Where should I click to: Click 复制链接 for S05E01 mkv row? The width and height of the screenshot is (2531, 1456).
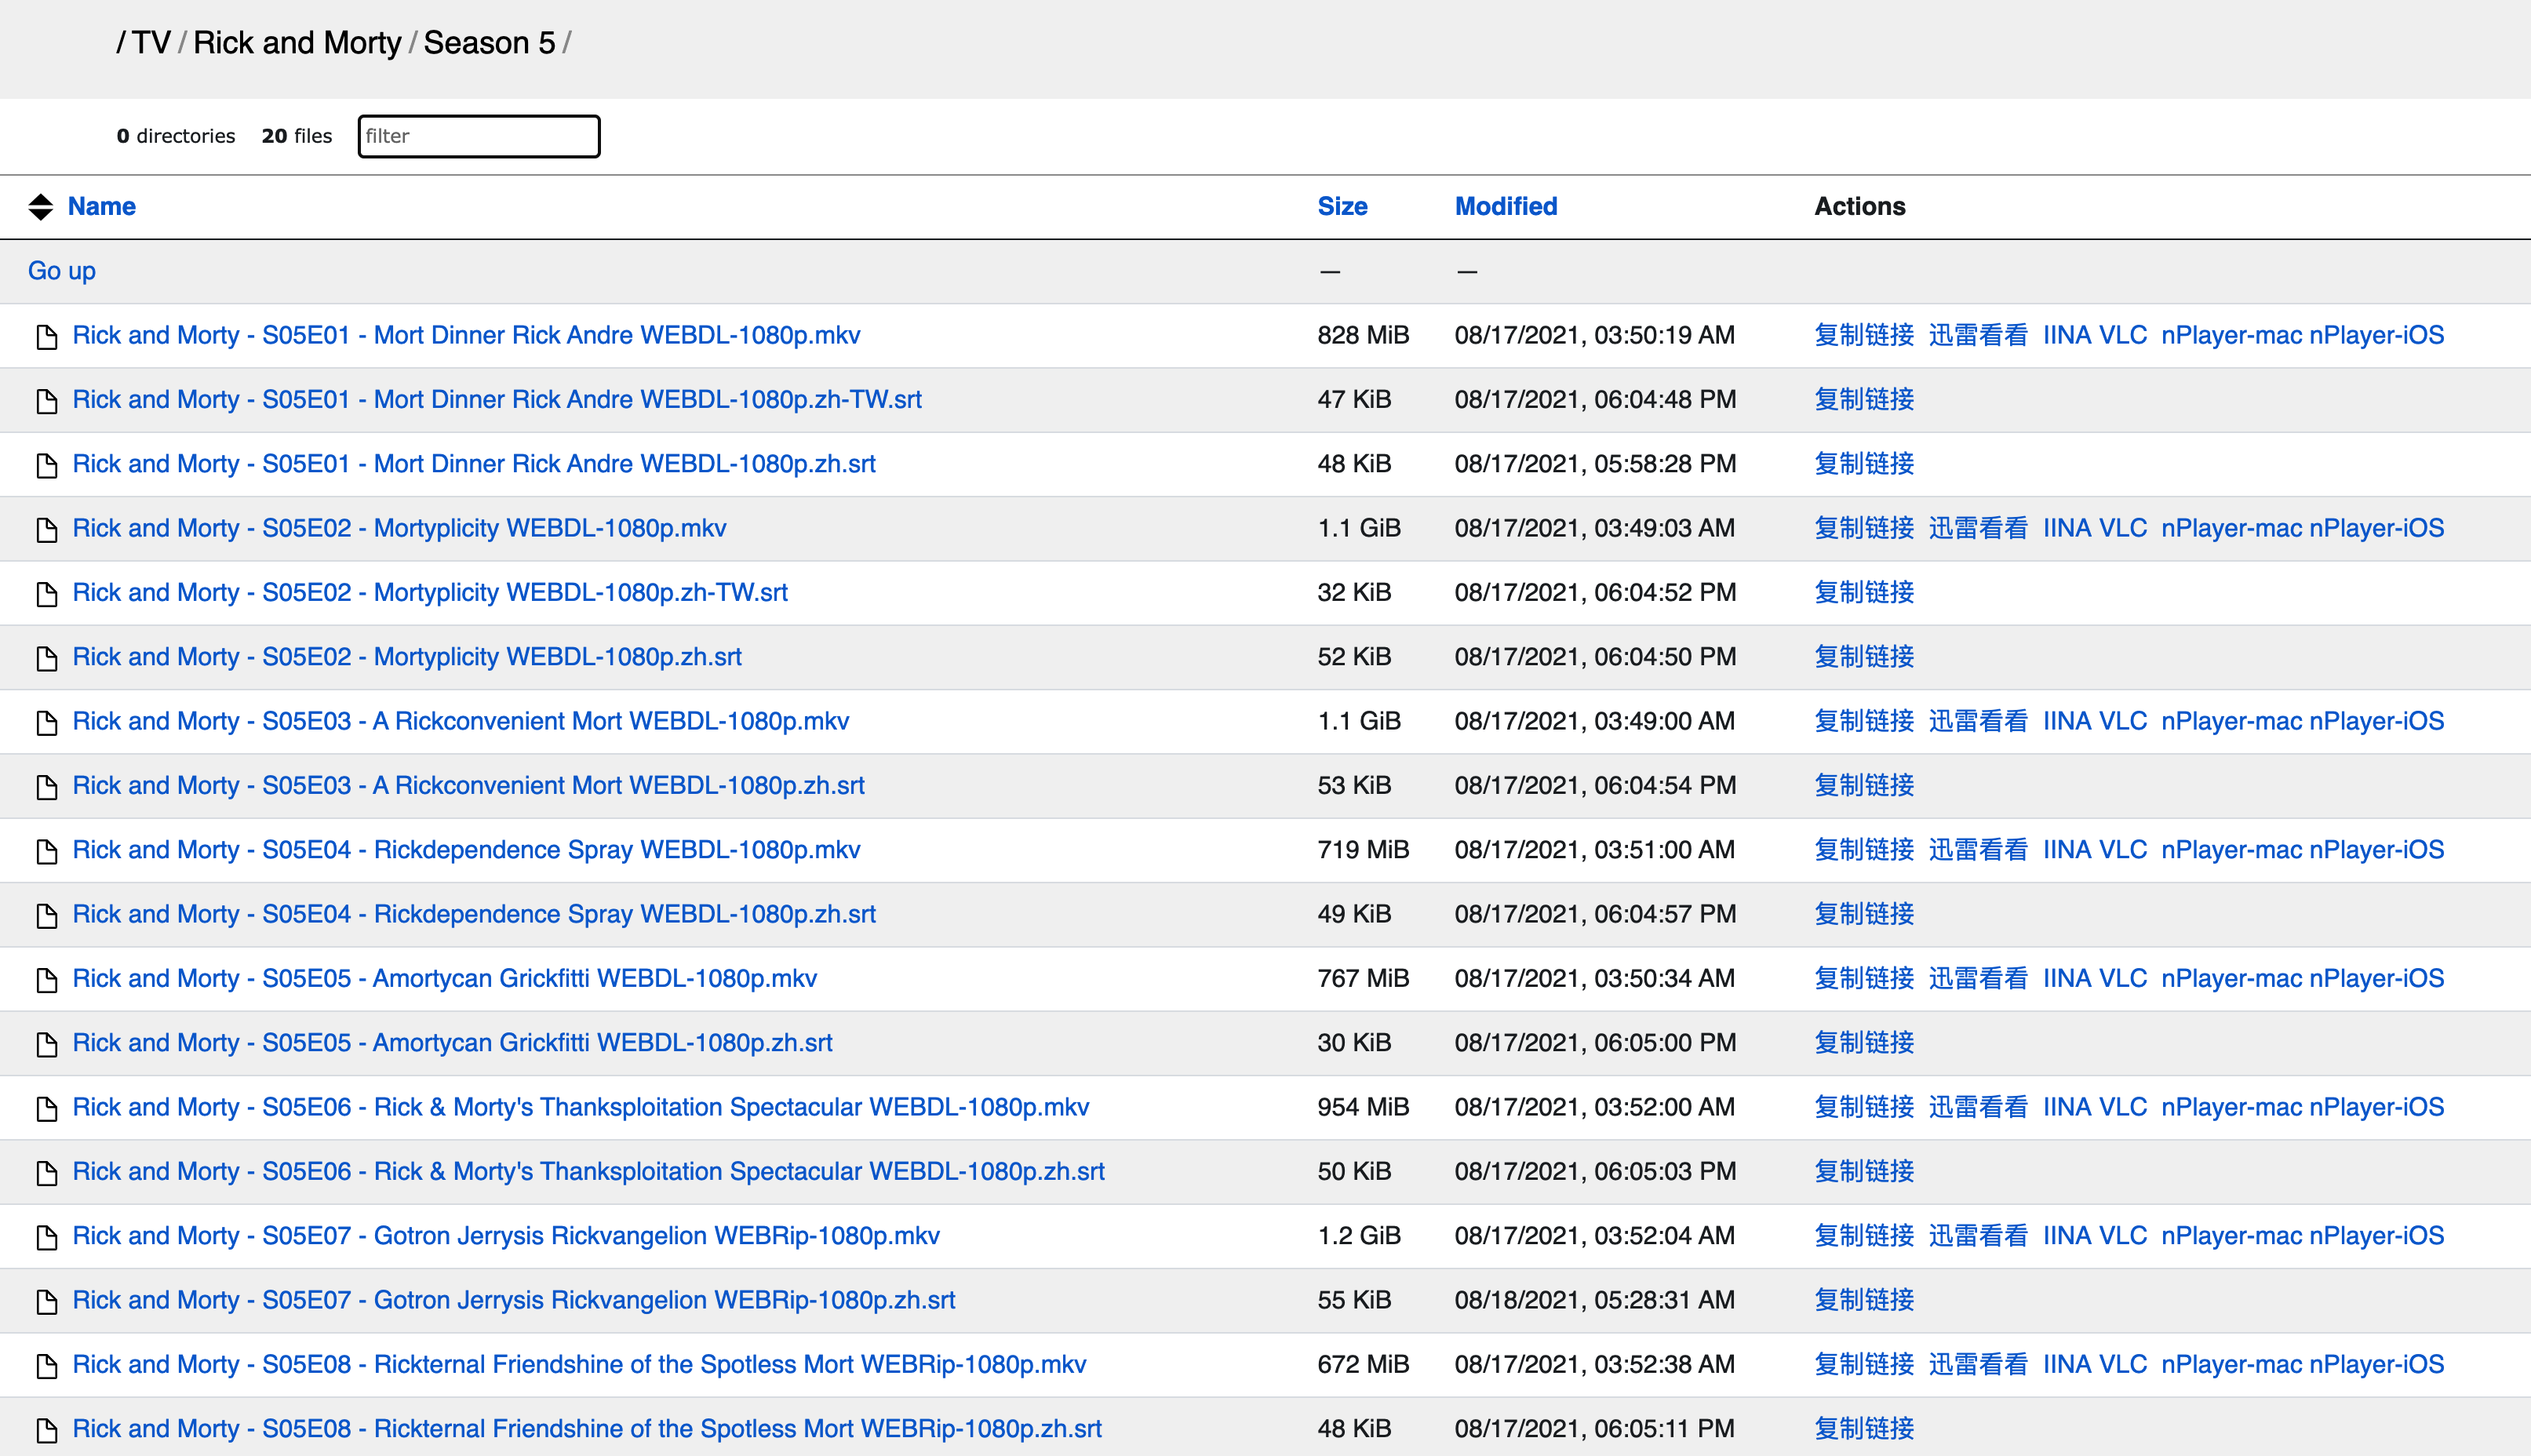click(1864, 335)
